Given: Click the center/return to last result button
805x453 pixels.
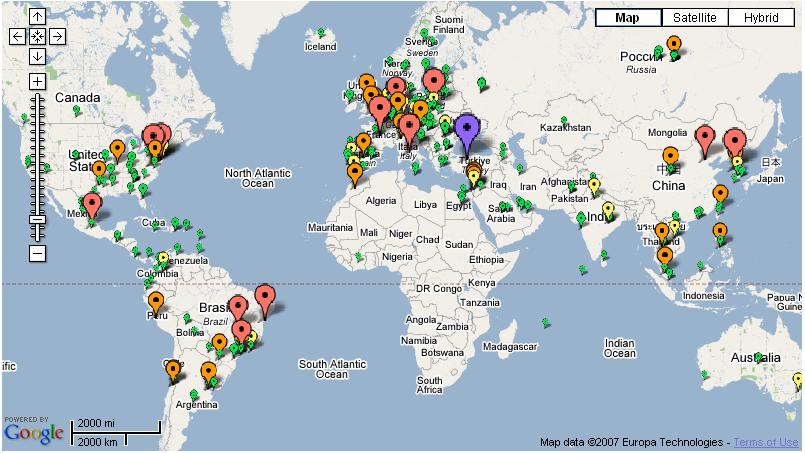Looking at the screenshot, I should click(37, 36).
